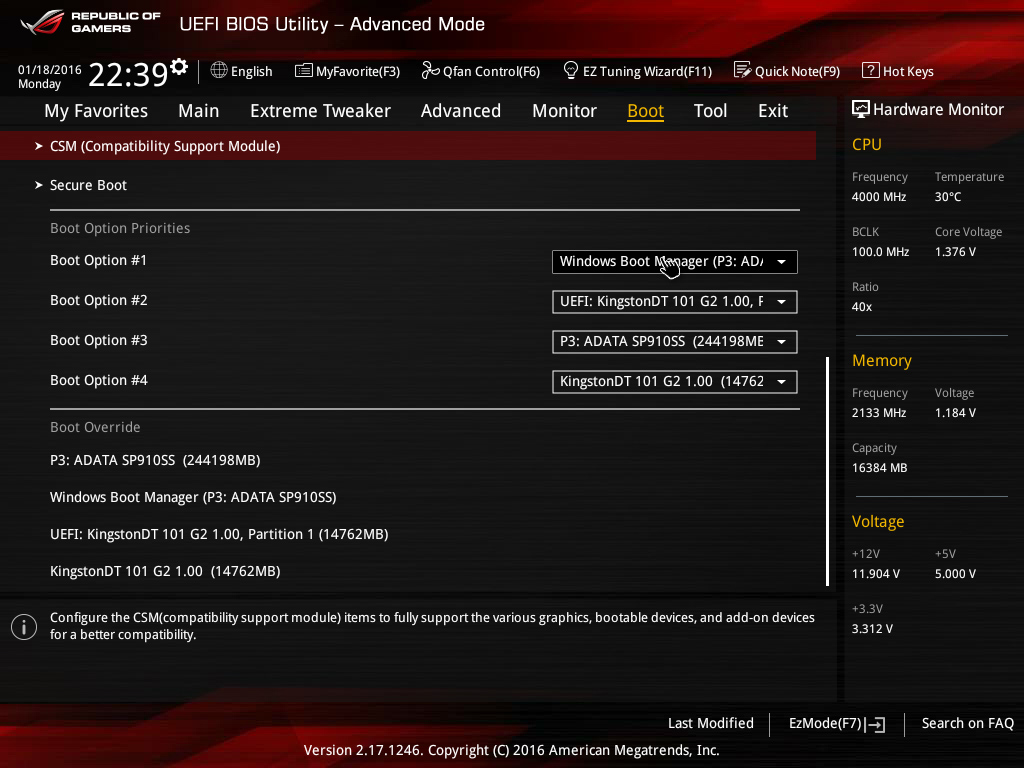Click Search on FAQ
Image resolution: width=1024 pixels, height=768 pixels.
(x=967, y=723)
